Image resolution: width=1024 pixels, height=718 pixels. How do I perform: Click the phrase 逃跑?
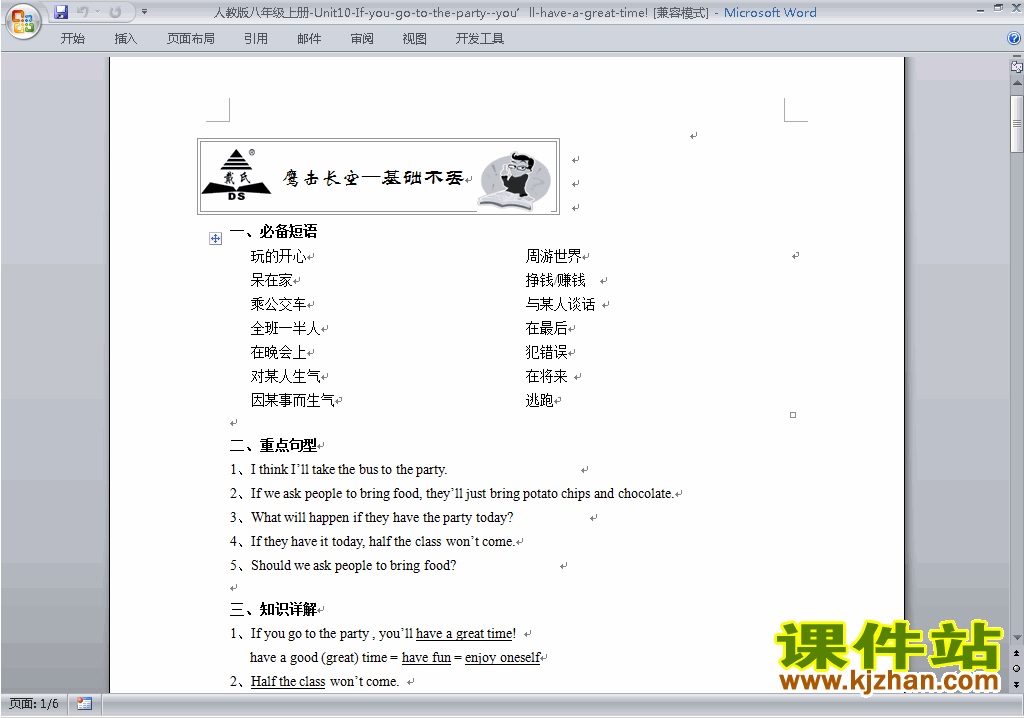pyautogui.click(x=539, y=400)
